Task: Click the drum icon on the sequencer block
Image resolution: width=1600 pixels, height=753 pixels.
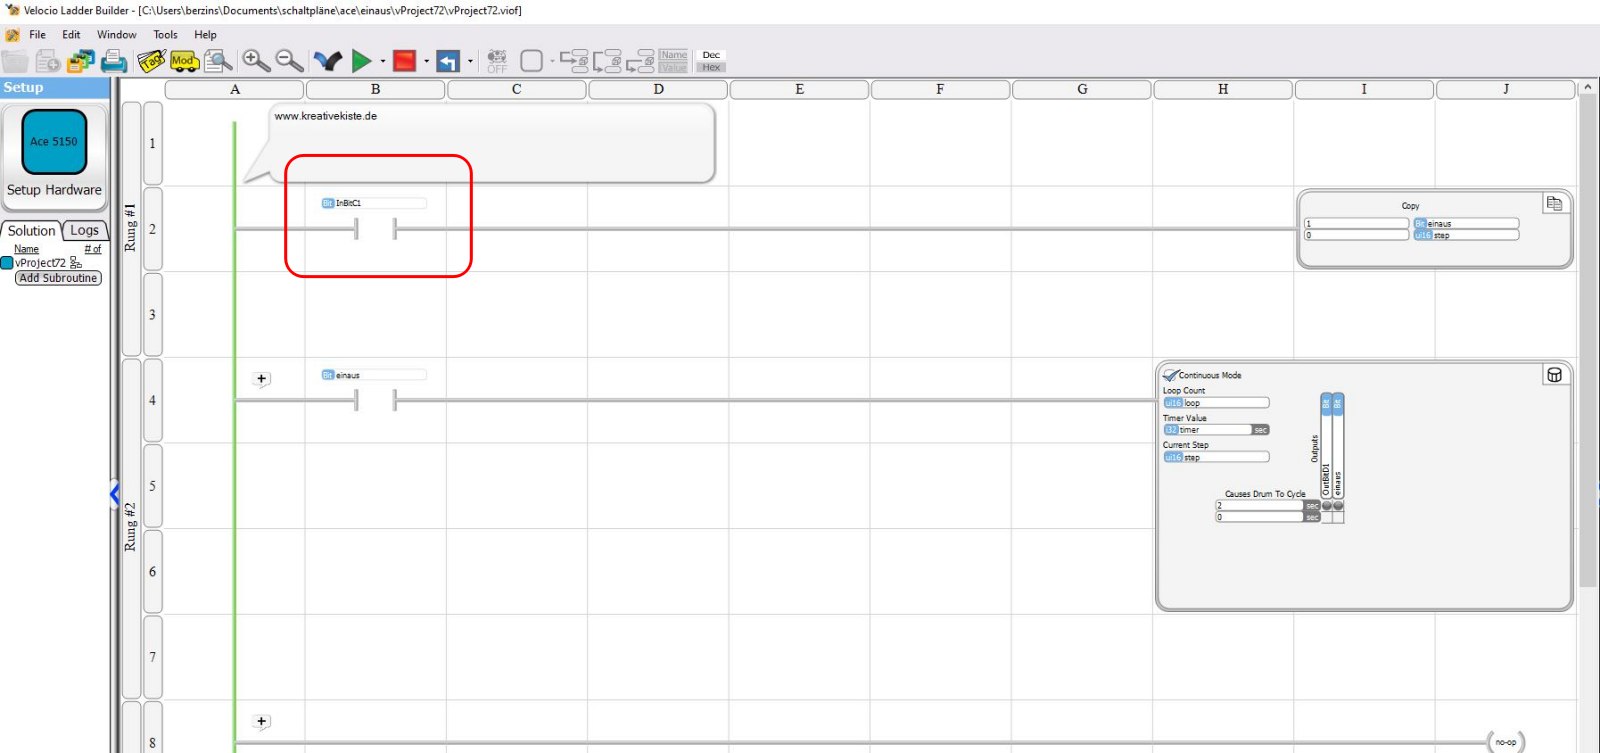Action: [1554, 375]
